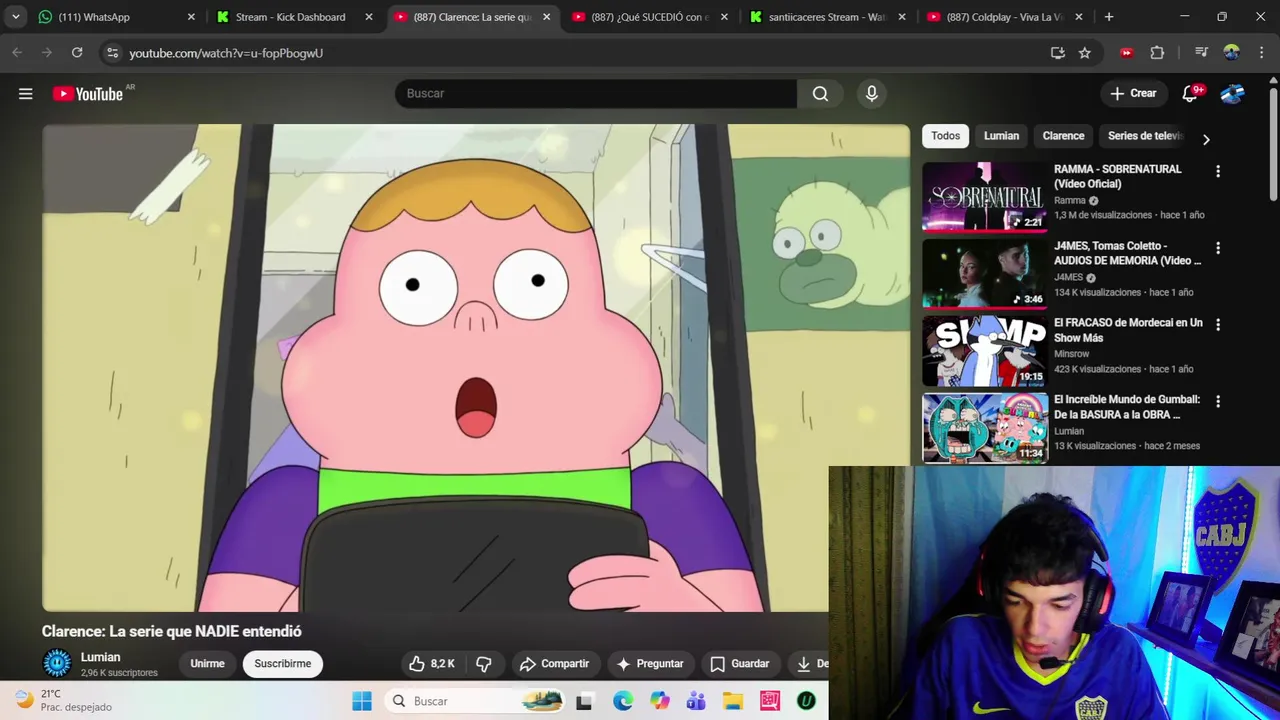Screen dimensions: 1280x720
Task: Open a new browser tab with the plus
Action: tap(1109, 17)
